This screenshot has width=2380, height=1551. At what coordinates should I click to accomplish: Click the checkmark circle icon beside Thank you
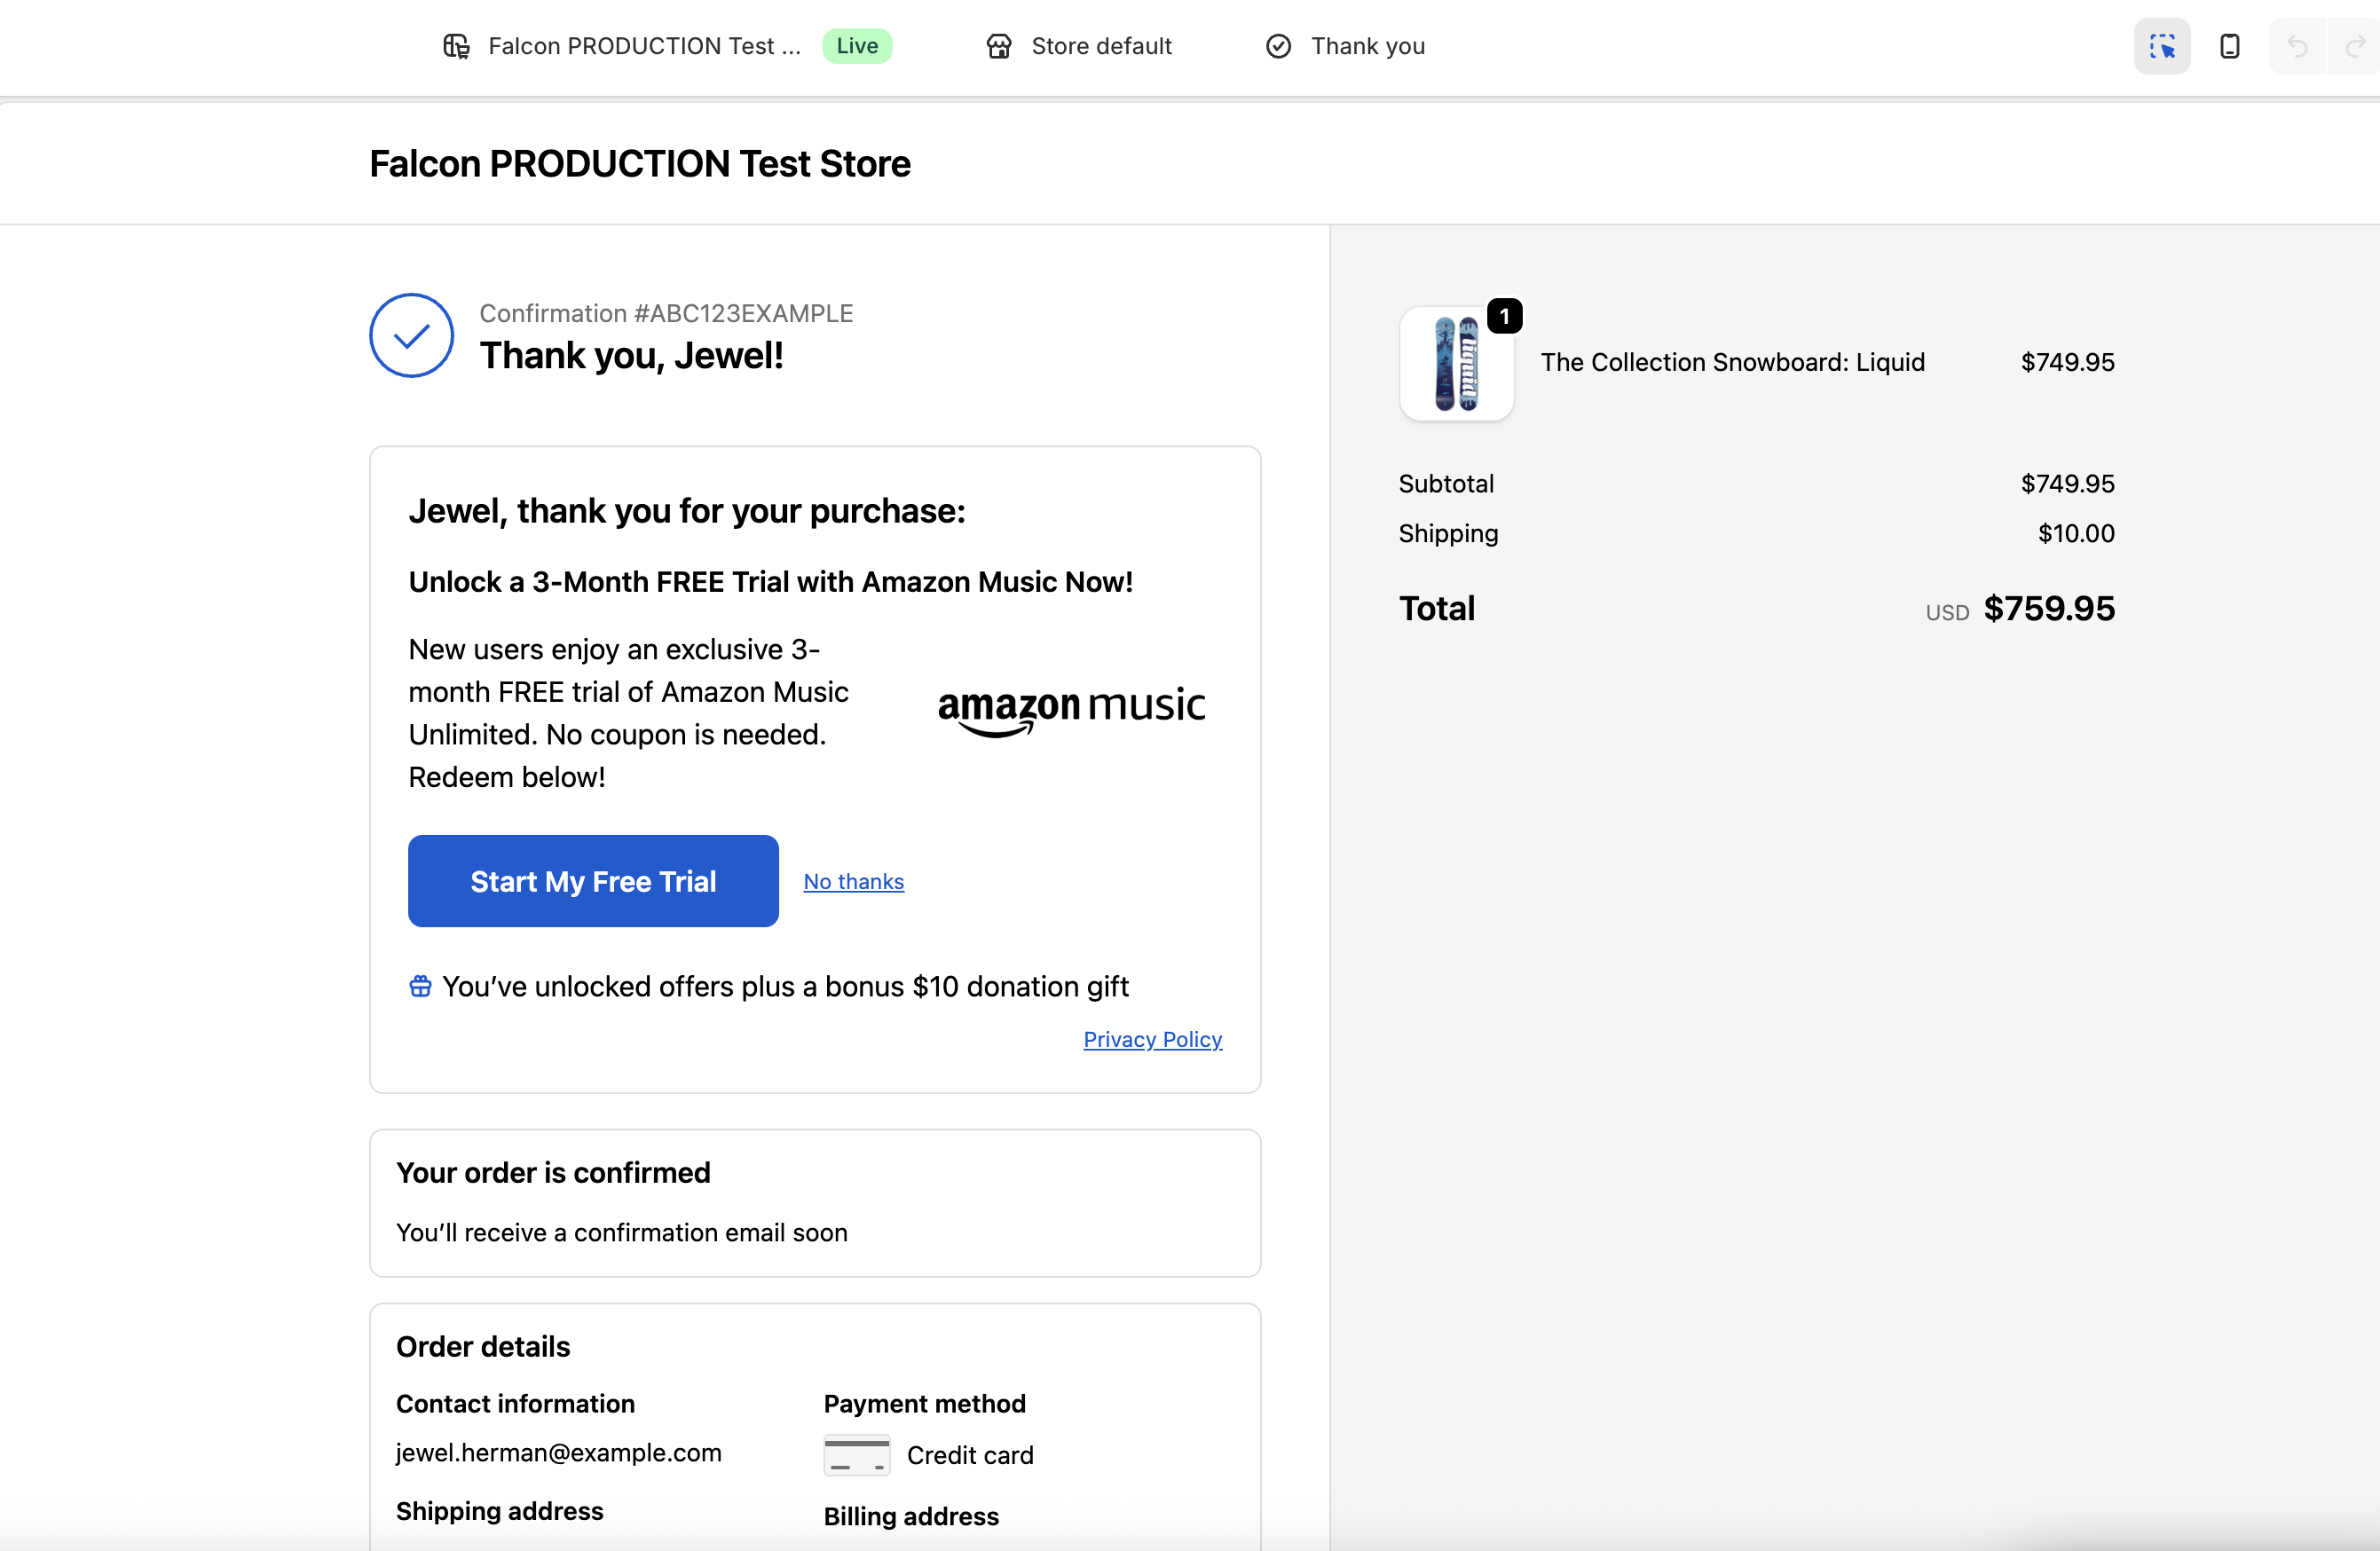pyautogui.click(x=1278, y=46)
